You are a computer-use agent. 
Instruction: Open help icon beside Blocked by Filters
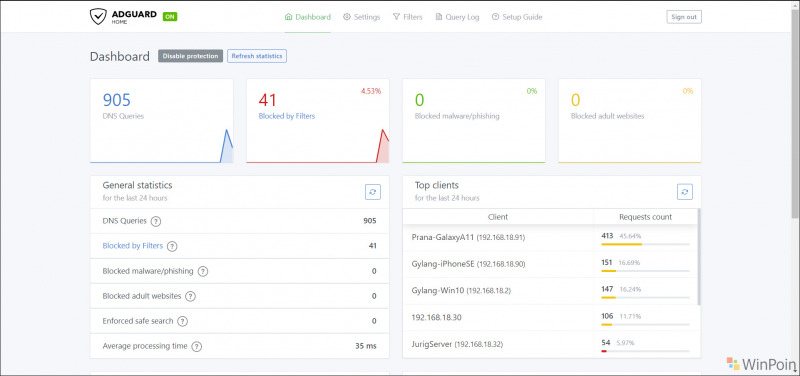pyautogui.click(x=172, y=246)
